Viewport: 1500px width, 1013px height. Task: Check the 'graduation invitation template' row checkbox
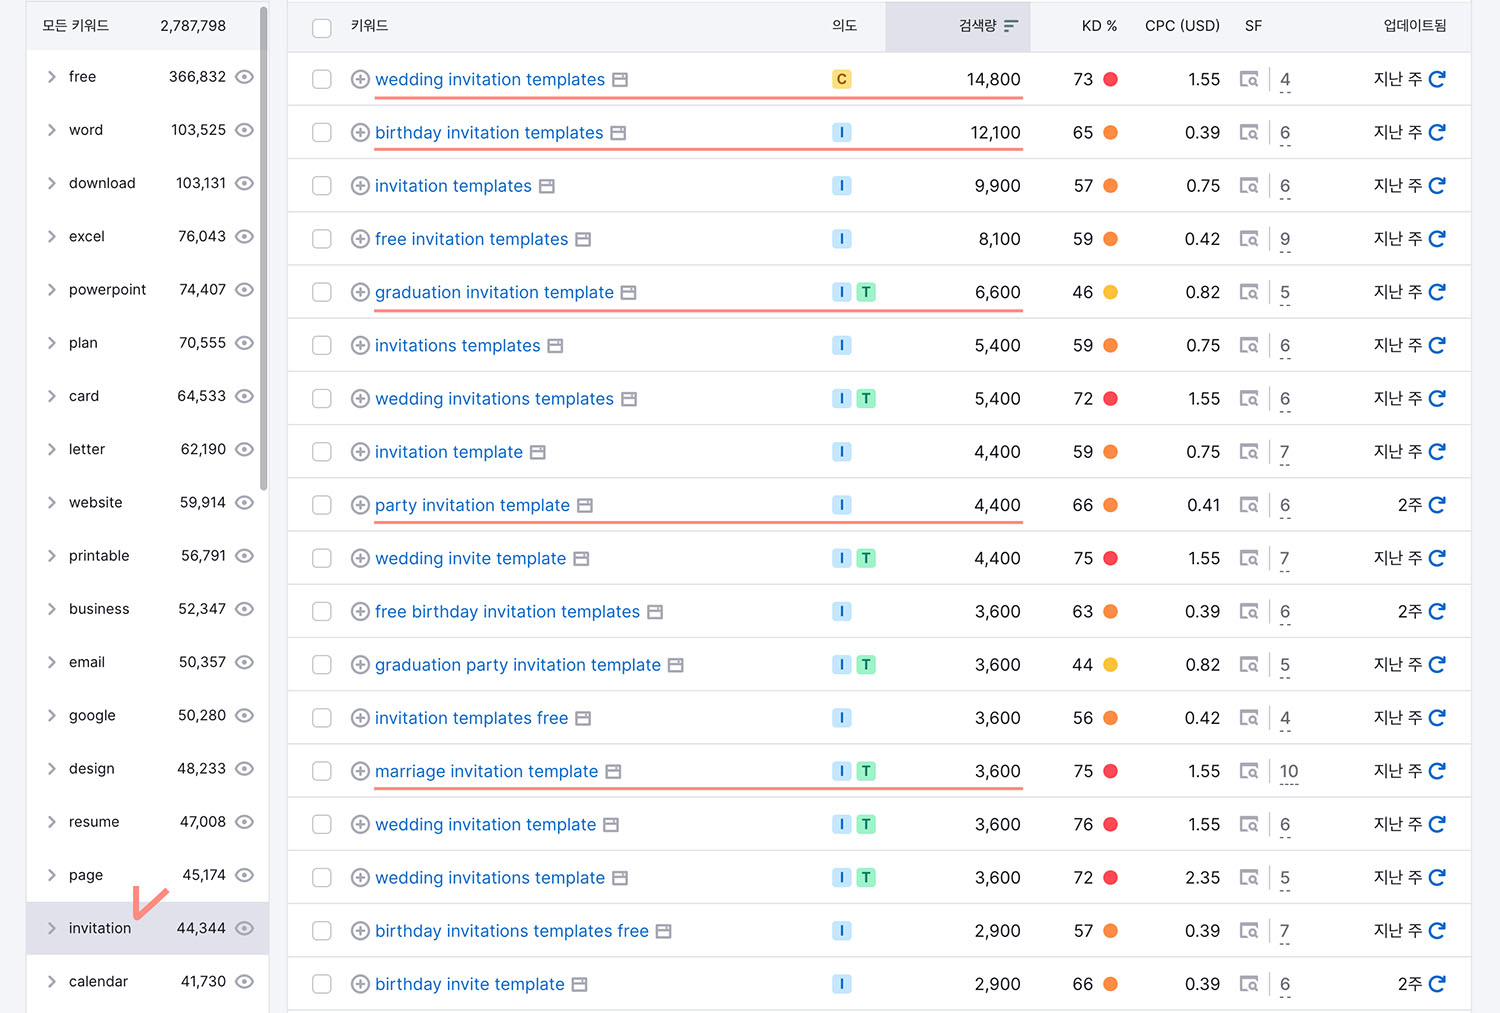pyautogui.click(x=322, y=292)
